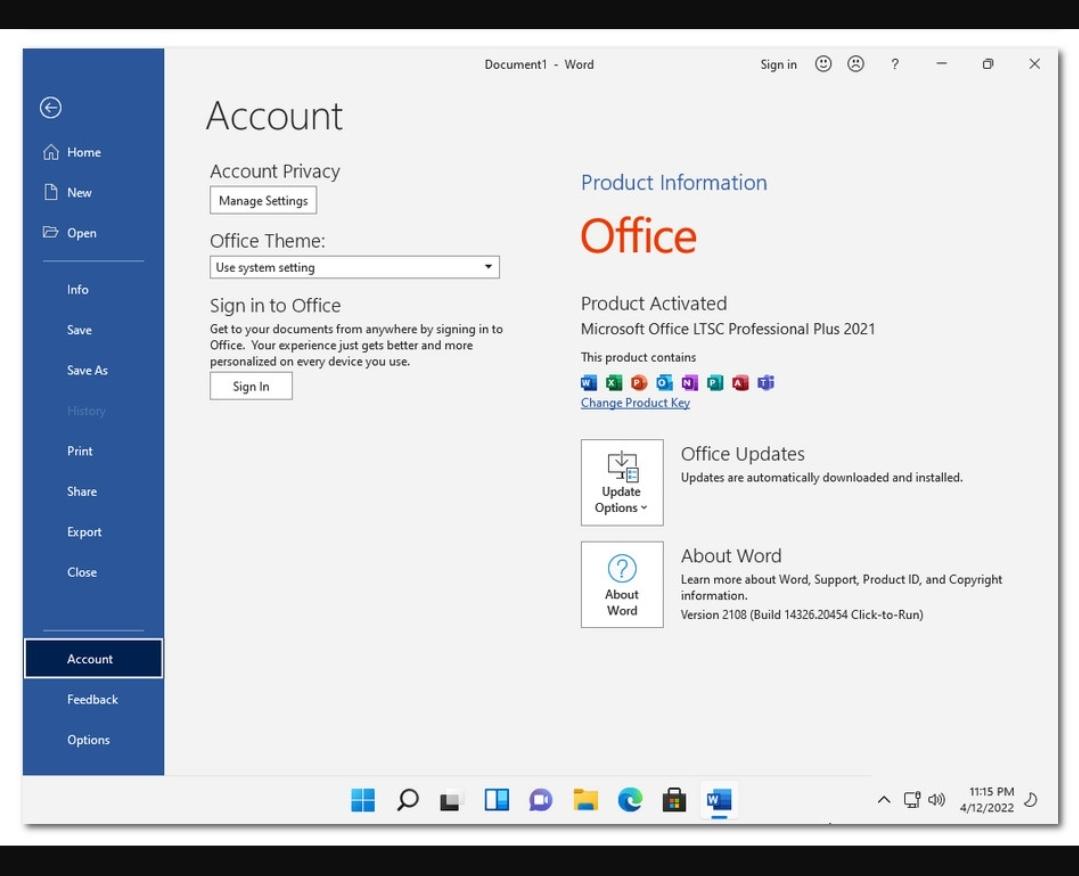Open the Windows Start menu

(363, 800)
